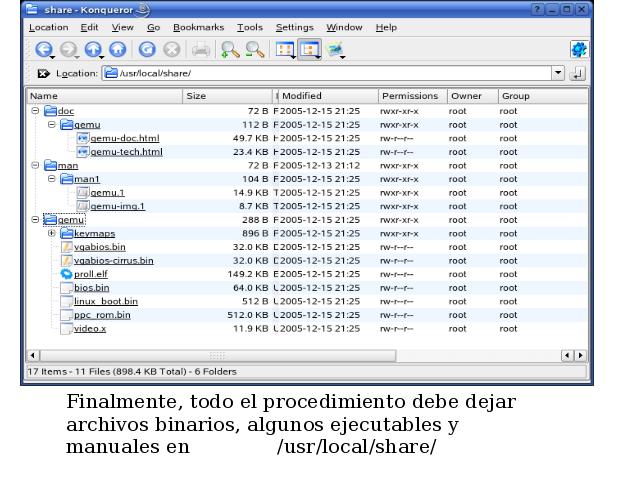Click the title bar help question mark
Image resolution: width=640 pixels, height=480 pixels.
[x=538, y=9]
